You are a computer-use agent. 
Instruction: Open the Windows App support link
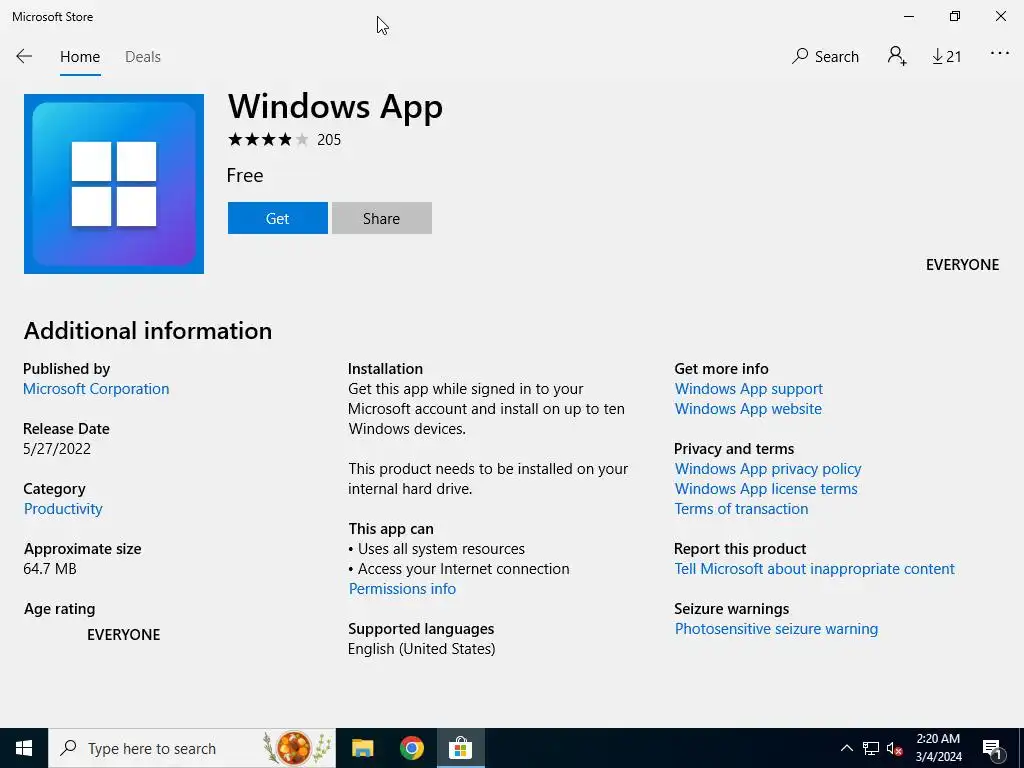[x=748, y=389]
